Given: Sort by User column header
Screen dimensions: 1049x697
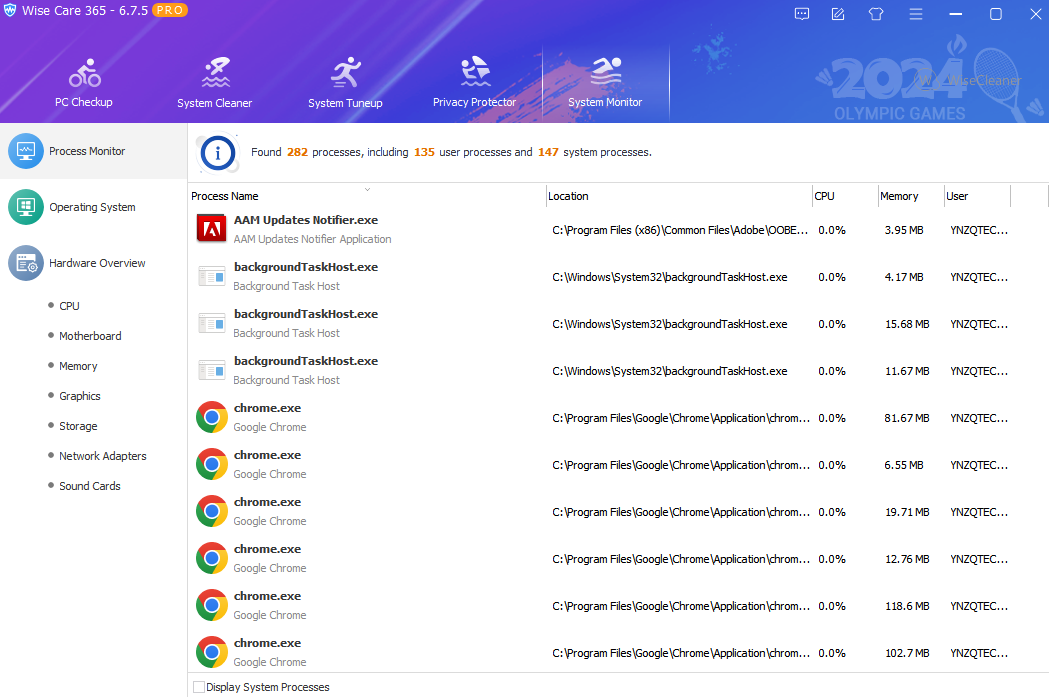Looking at the screenshot, I should point(977,196).
